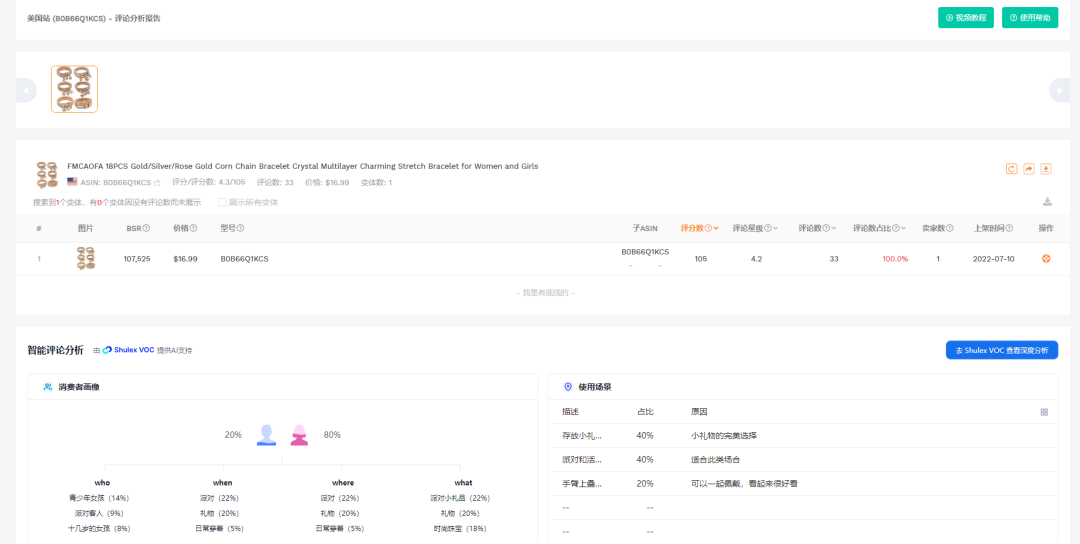Click the 100.0% review share value
This screenshot has height=544, width=1080.
(x=895, y=259)
